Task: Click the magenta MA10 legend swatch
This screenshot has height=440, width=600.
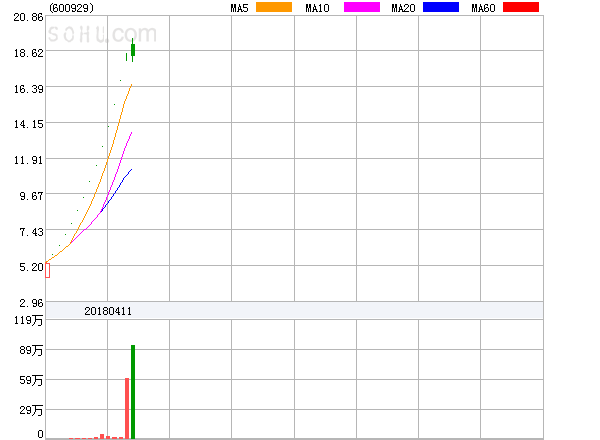Action: coord(362,7)
